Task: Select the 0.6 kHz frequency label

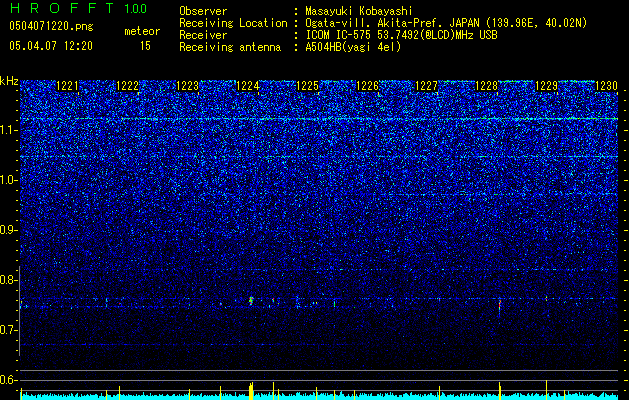Action: (9, 380)
